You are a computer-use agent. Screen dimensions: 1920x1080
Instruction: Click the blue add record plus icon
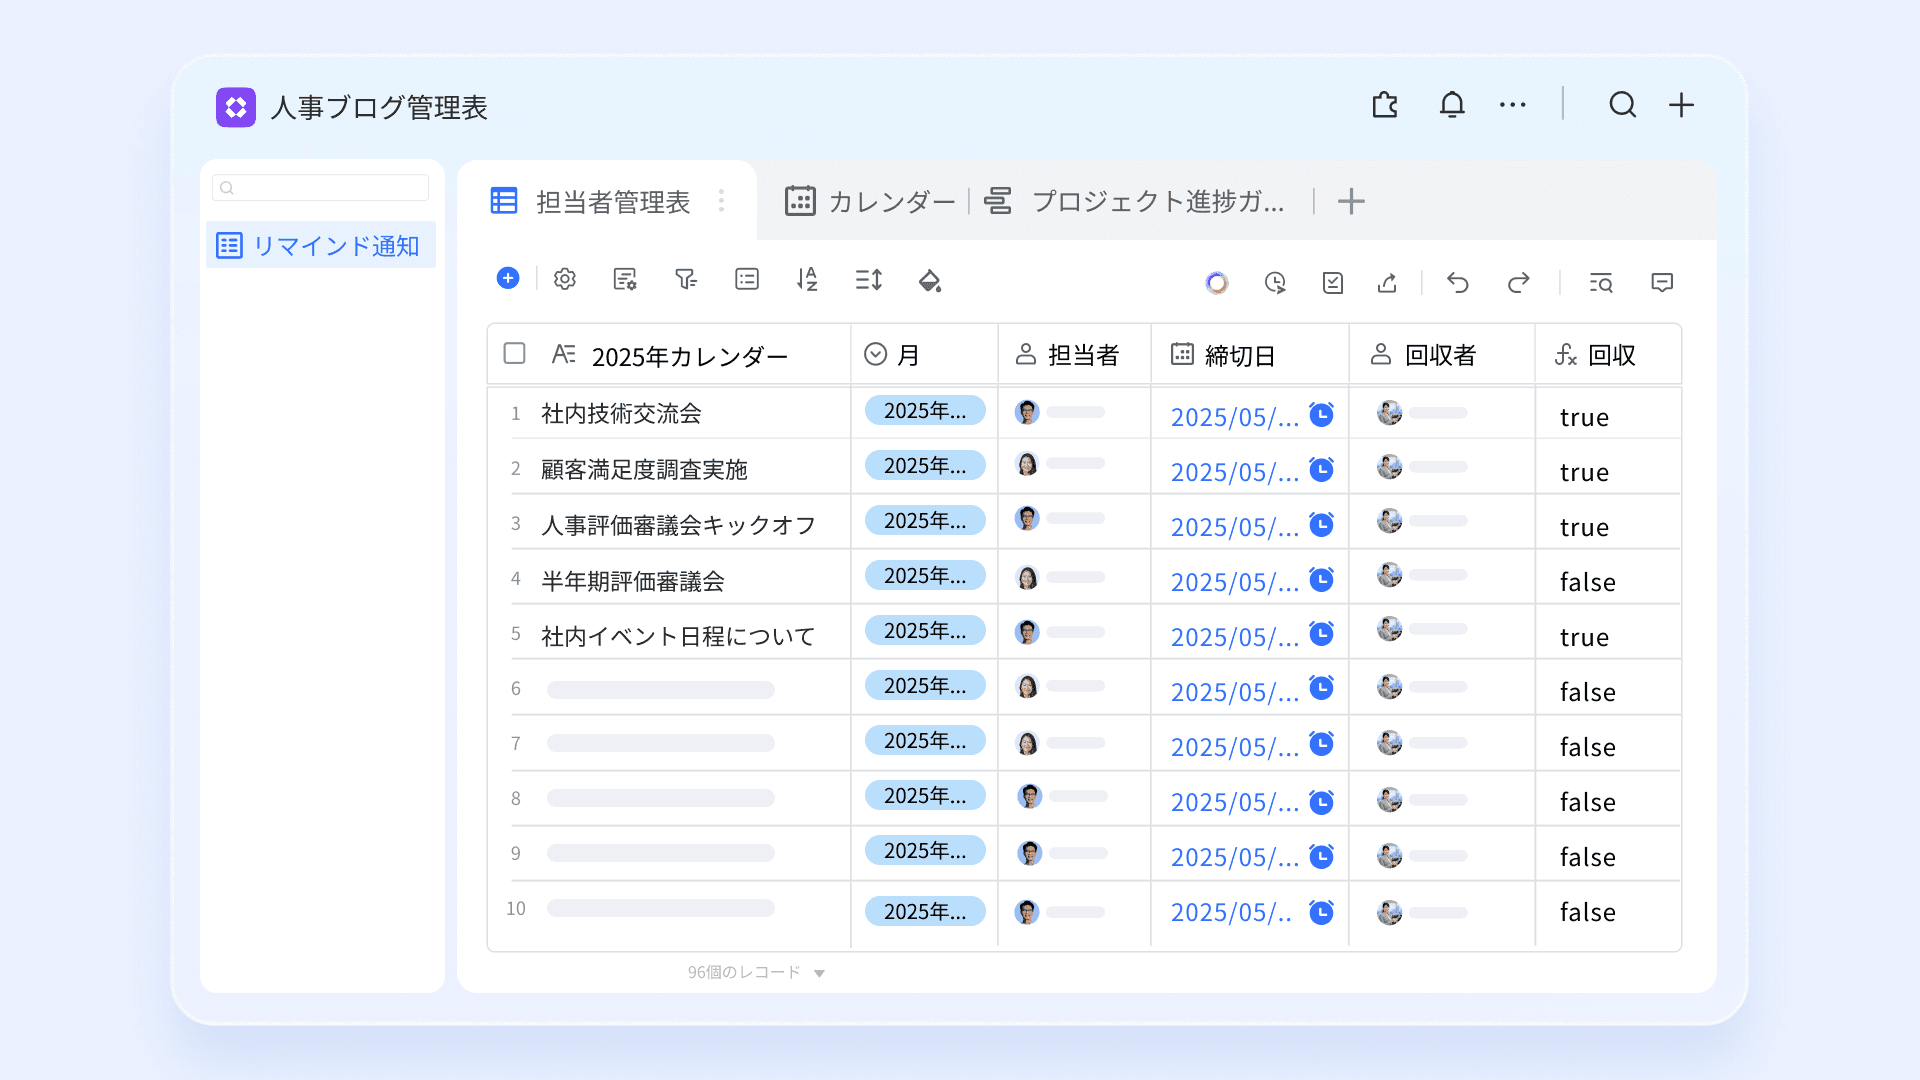(508, 279)
